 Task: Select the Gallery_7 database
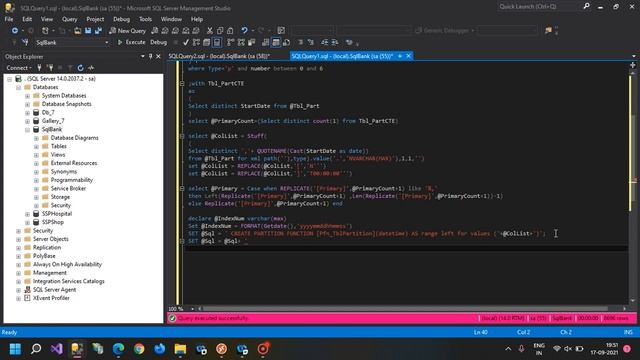point(53,121)
